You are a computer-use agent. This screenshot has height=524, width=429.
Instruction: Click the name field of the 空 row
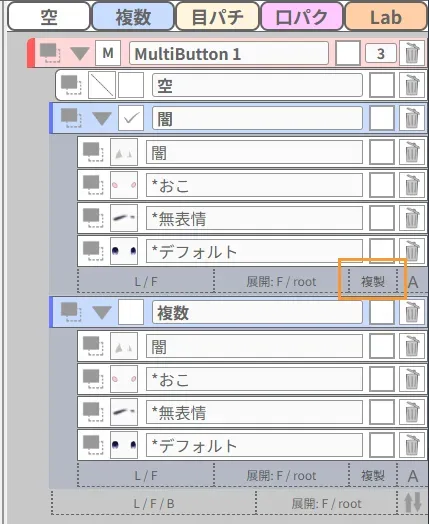click(x=257, y=85)
